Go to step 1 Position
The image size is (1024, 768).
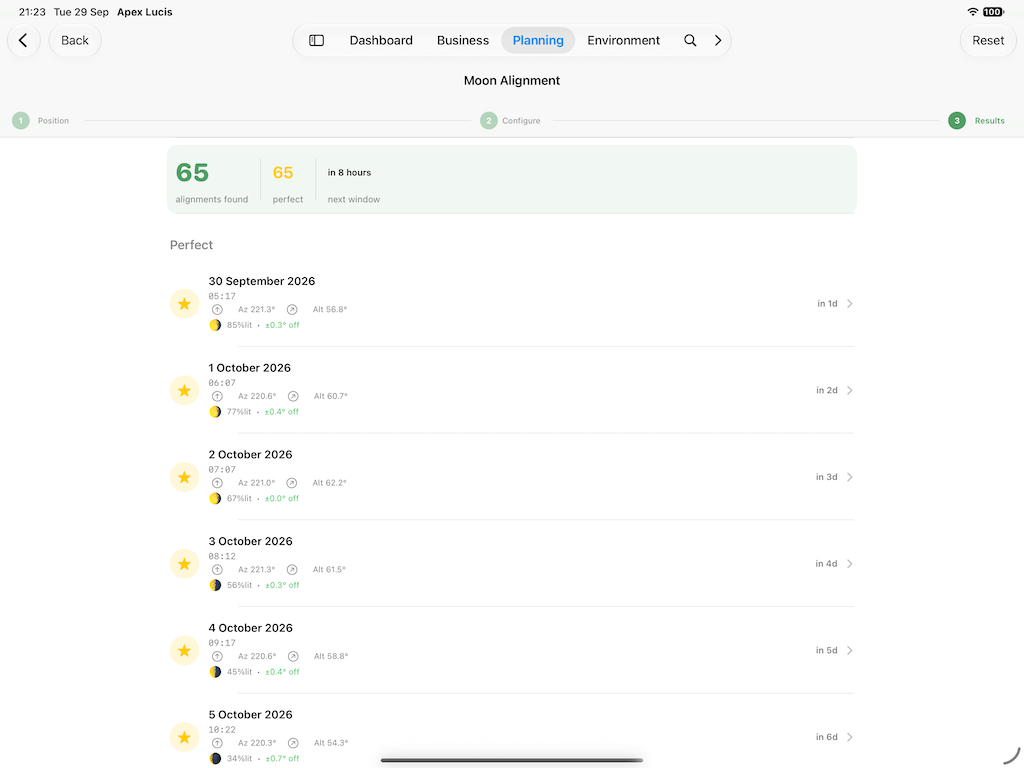point(40,121)
